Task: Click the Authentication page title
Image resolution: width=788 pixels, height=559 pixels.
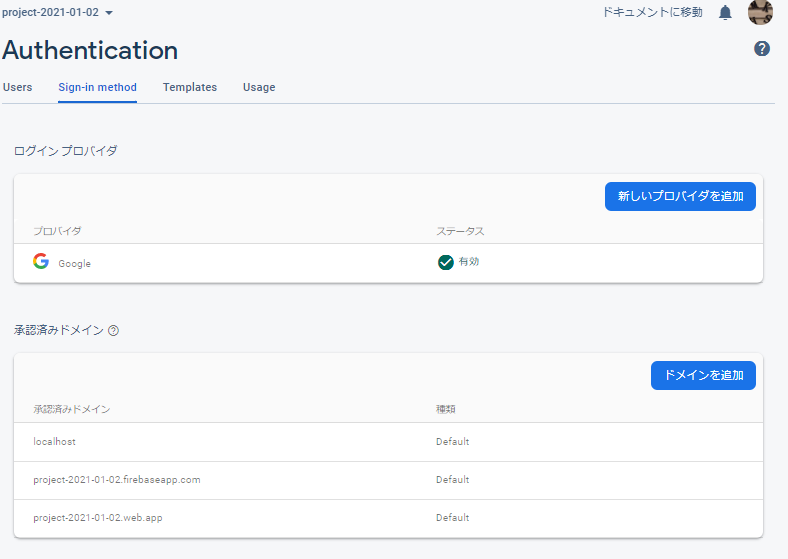Action: [x=90, y=50]
